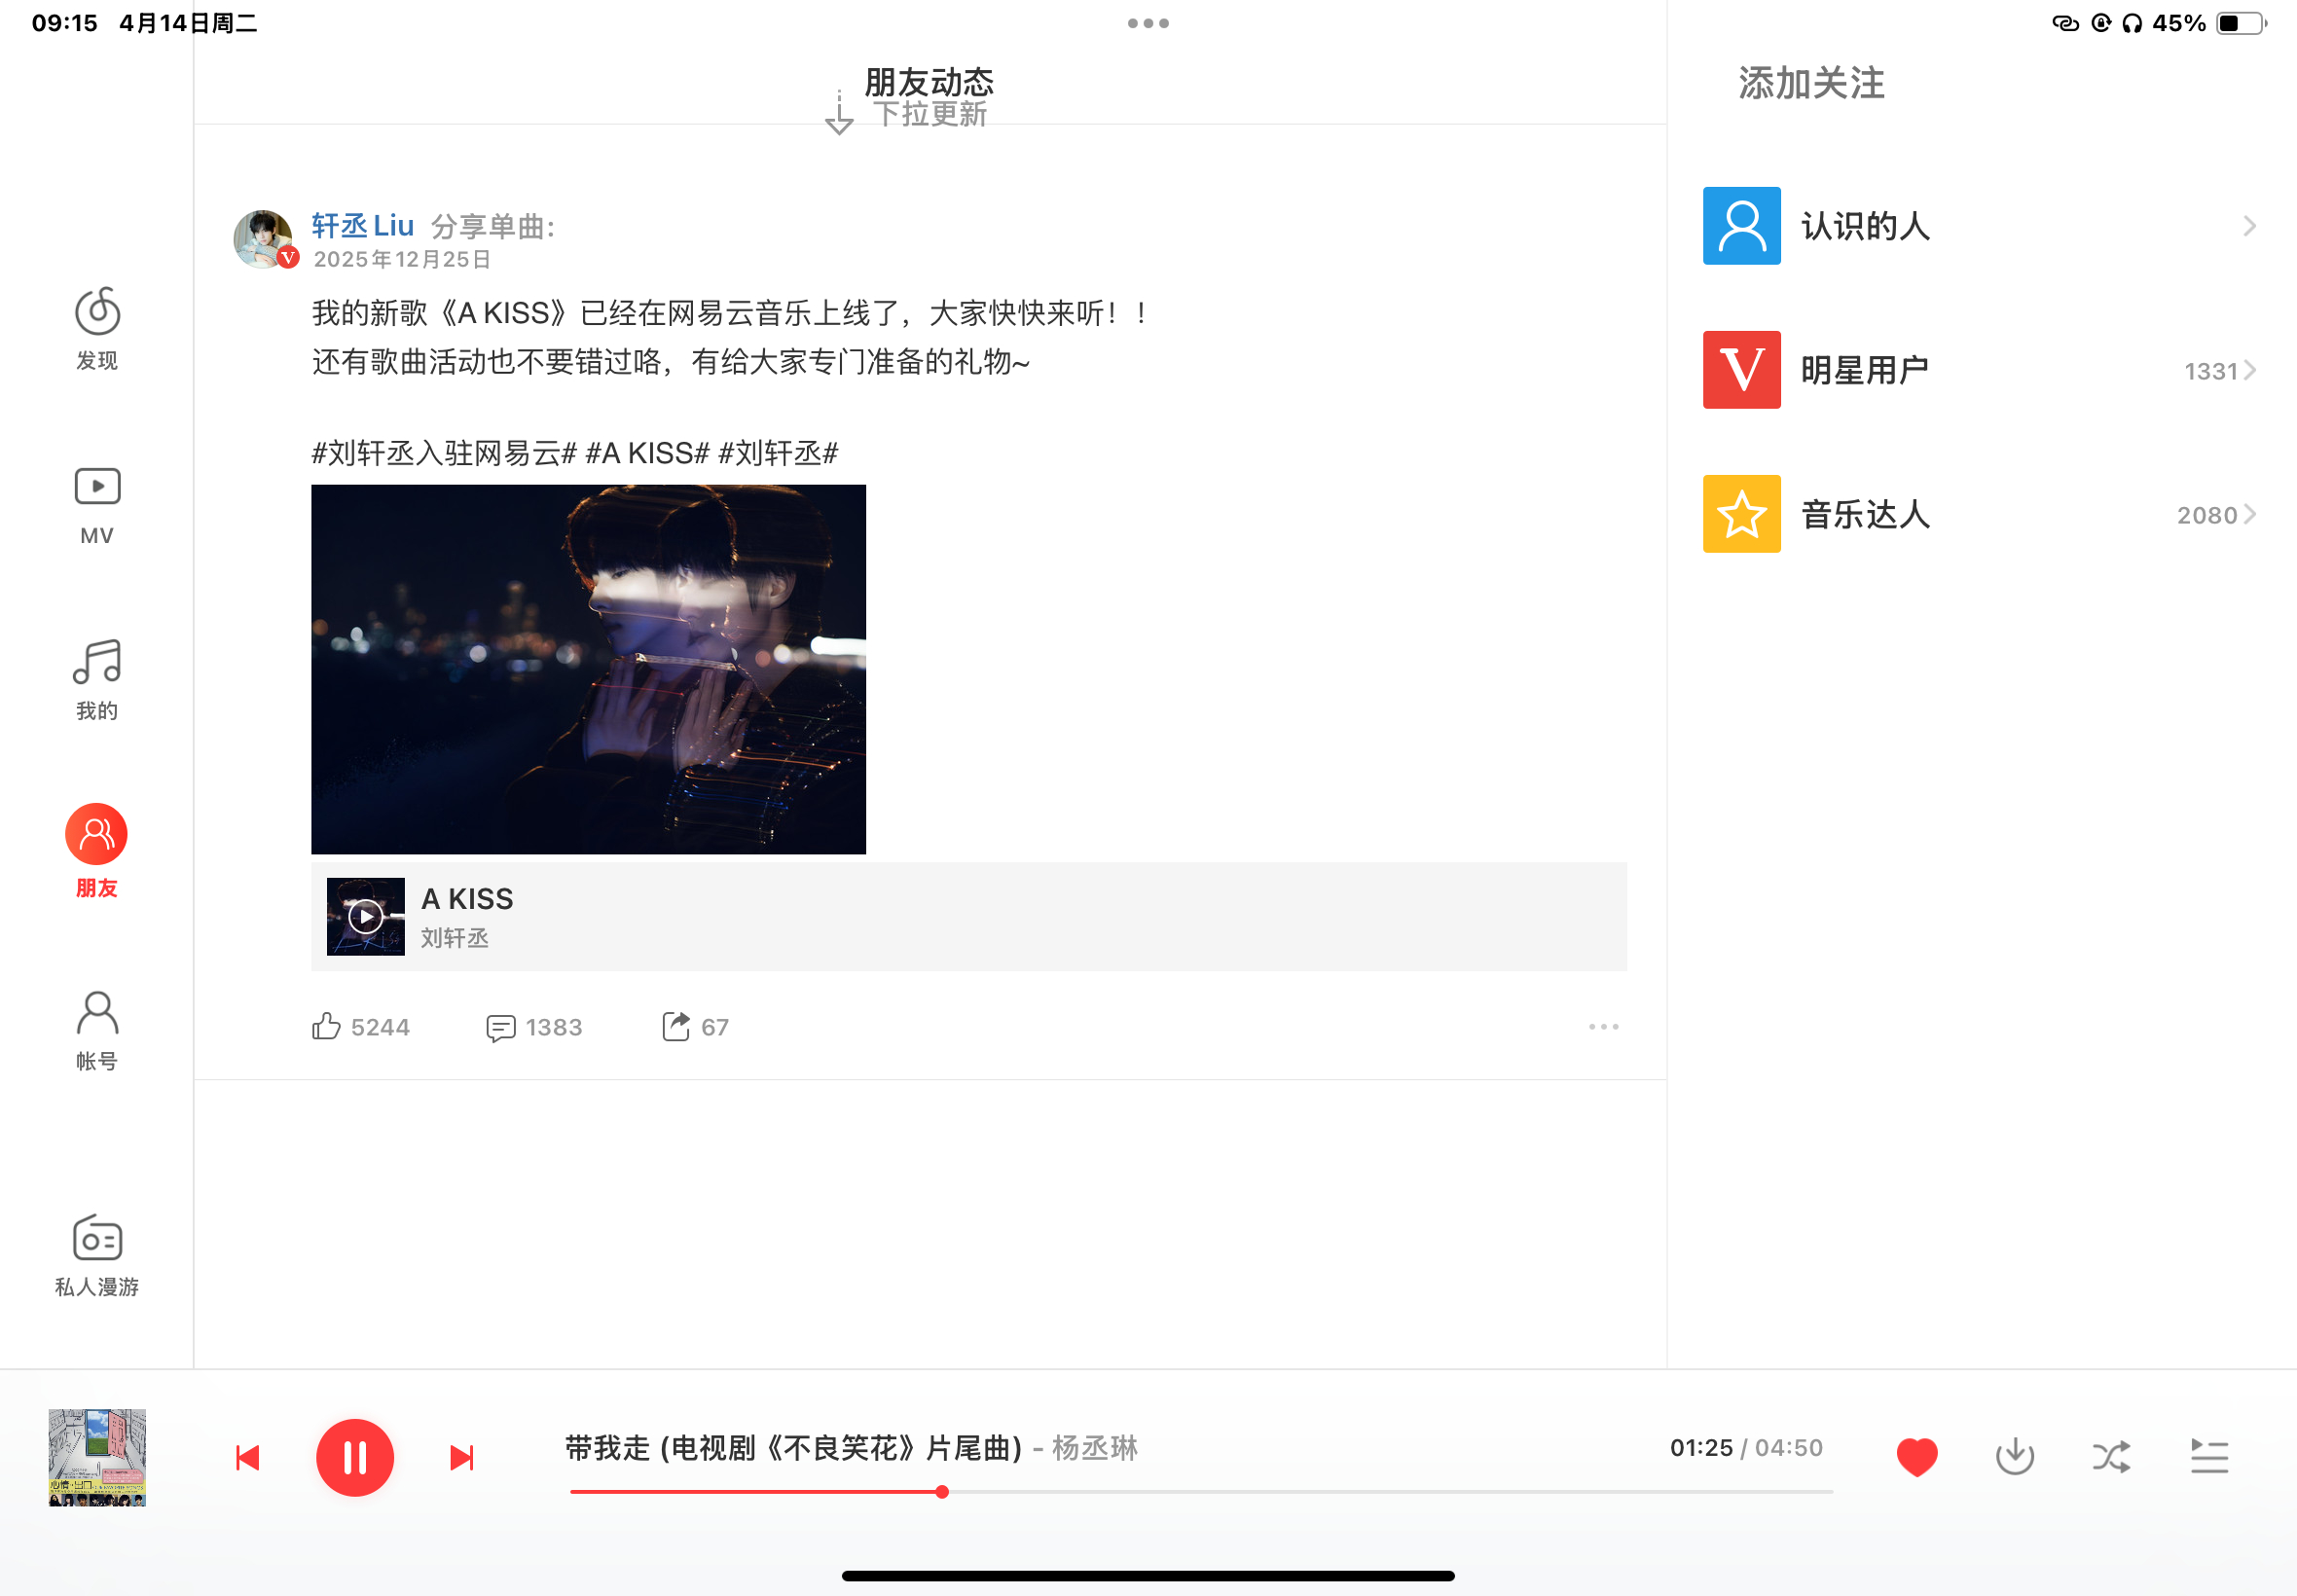Open 轩丞 Liu's profile
This screenshot has width=2297, height=1596.
pos(362,226)
